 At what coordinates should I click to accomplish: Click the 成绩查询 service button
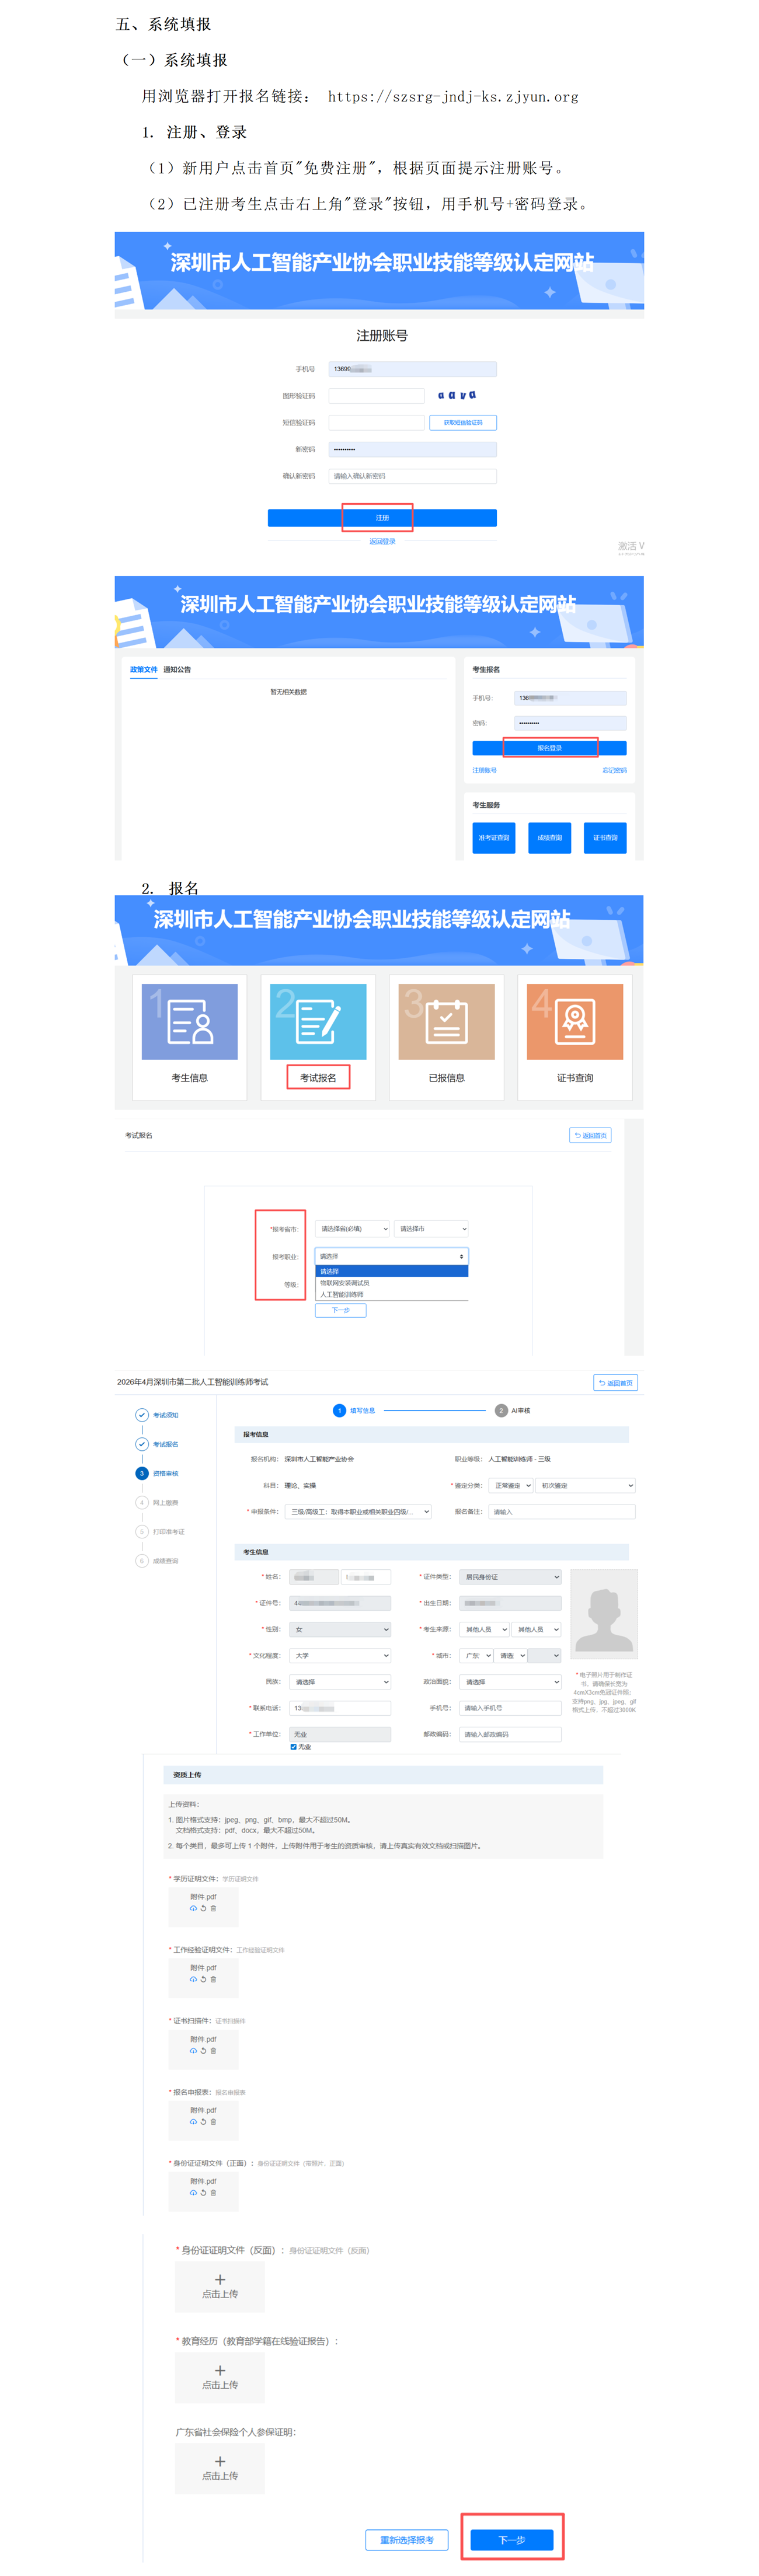pos(549,838)
